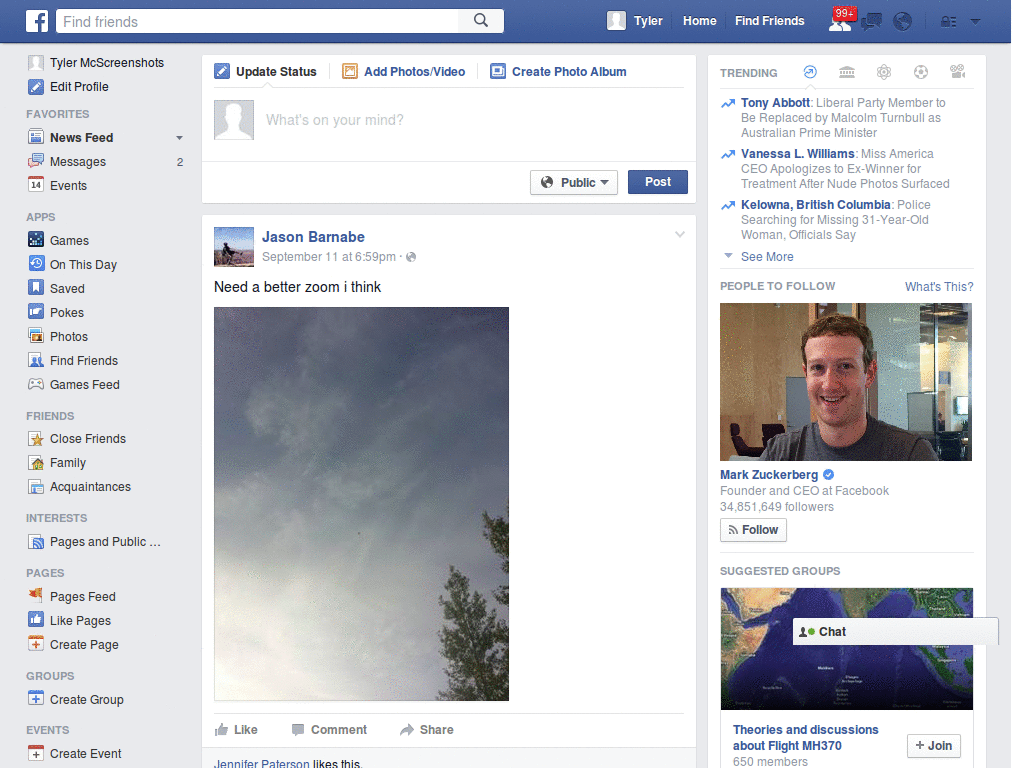Like Jason Barnabe's post
Screen dimensions: 1024x768
pos(236,729)
